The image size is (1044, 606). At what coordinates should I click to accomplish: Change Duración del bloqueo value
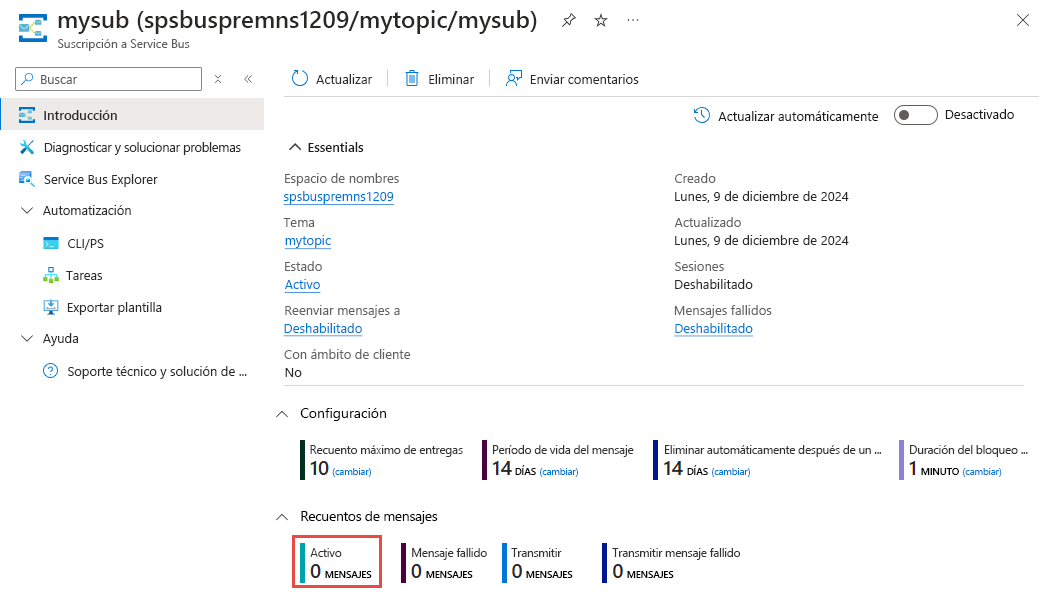click(981, 471)
